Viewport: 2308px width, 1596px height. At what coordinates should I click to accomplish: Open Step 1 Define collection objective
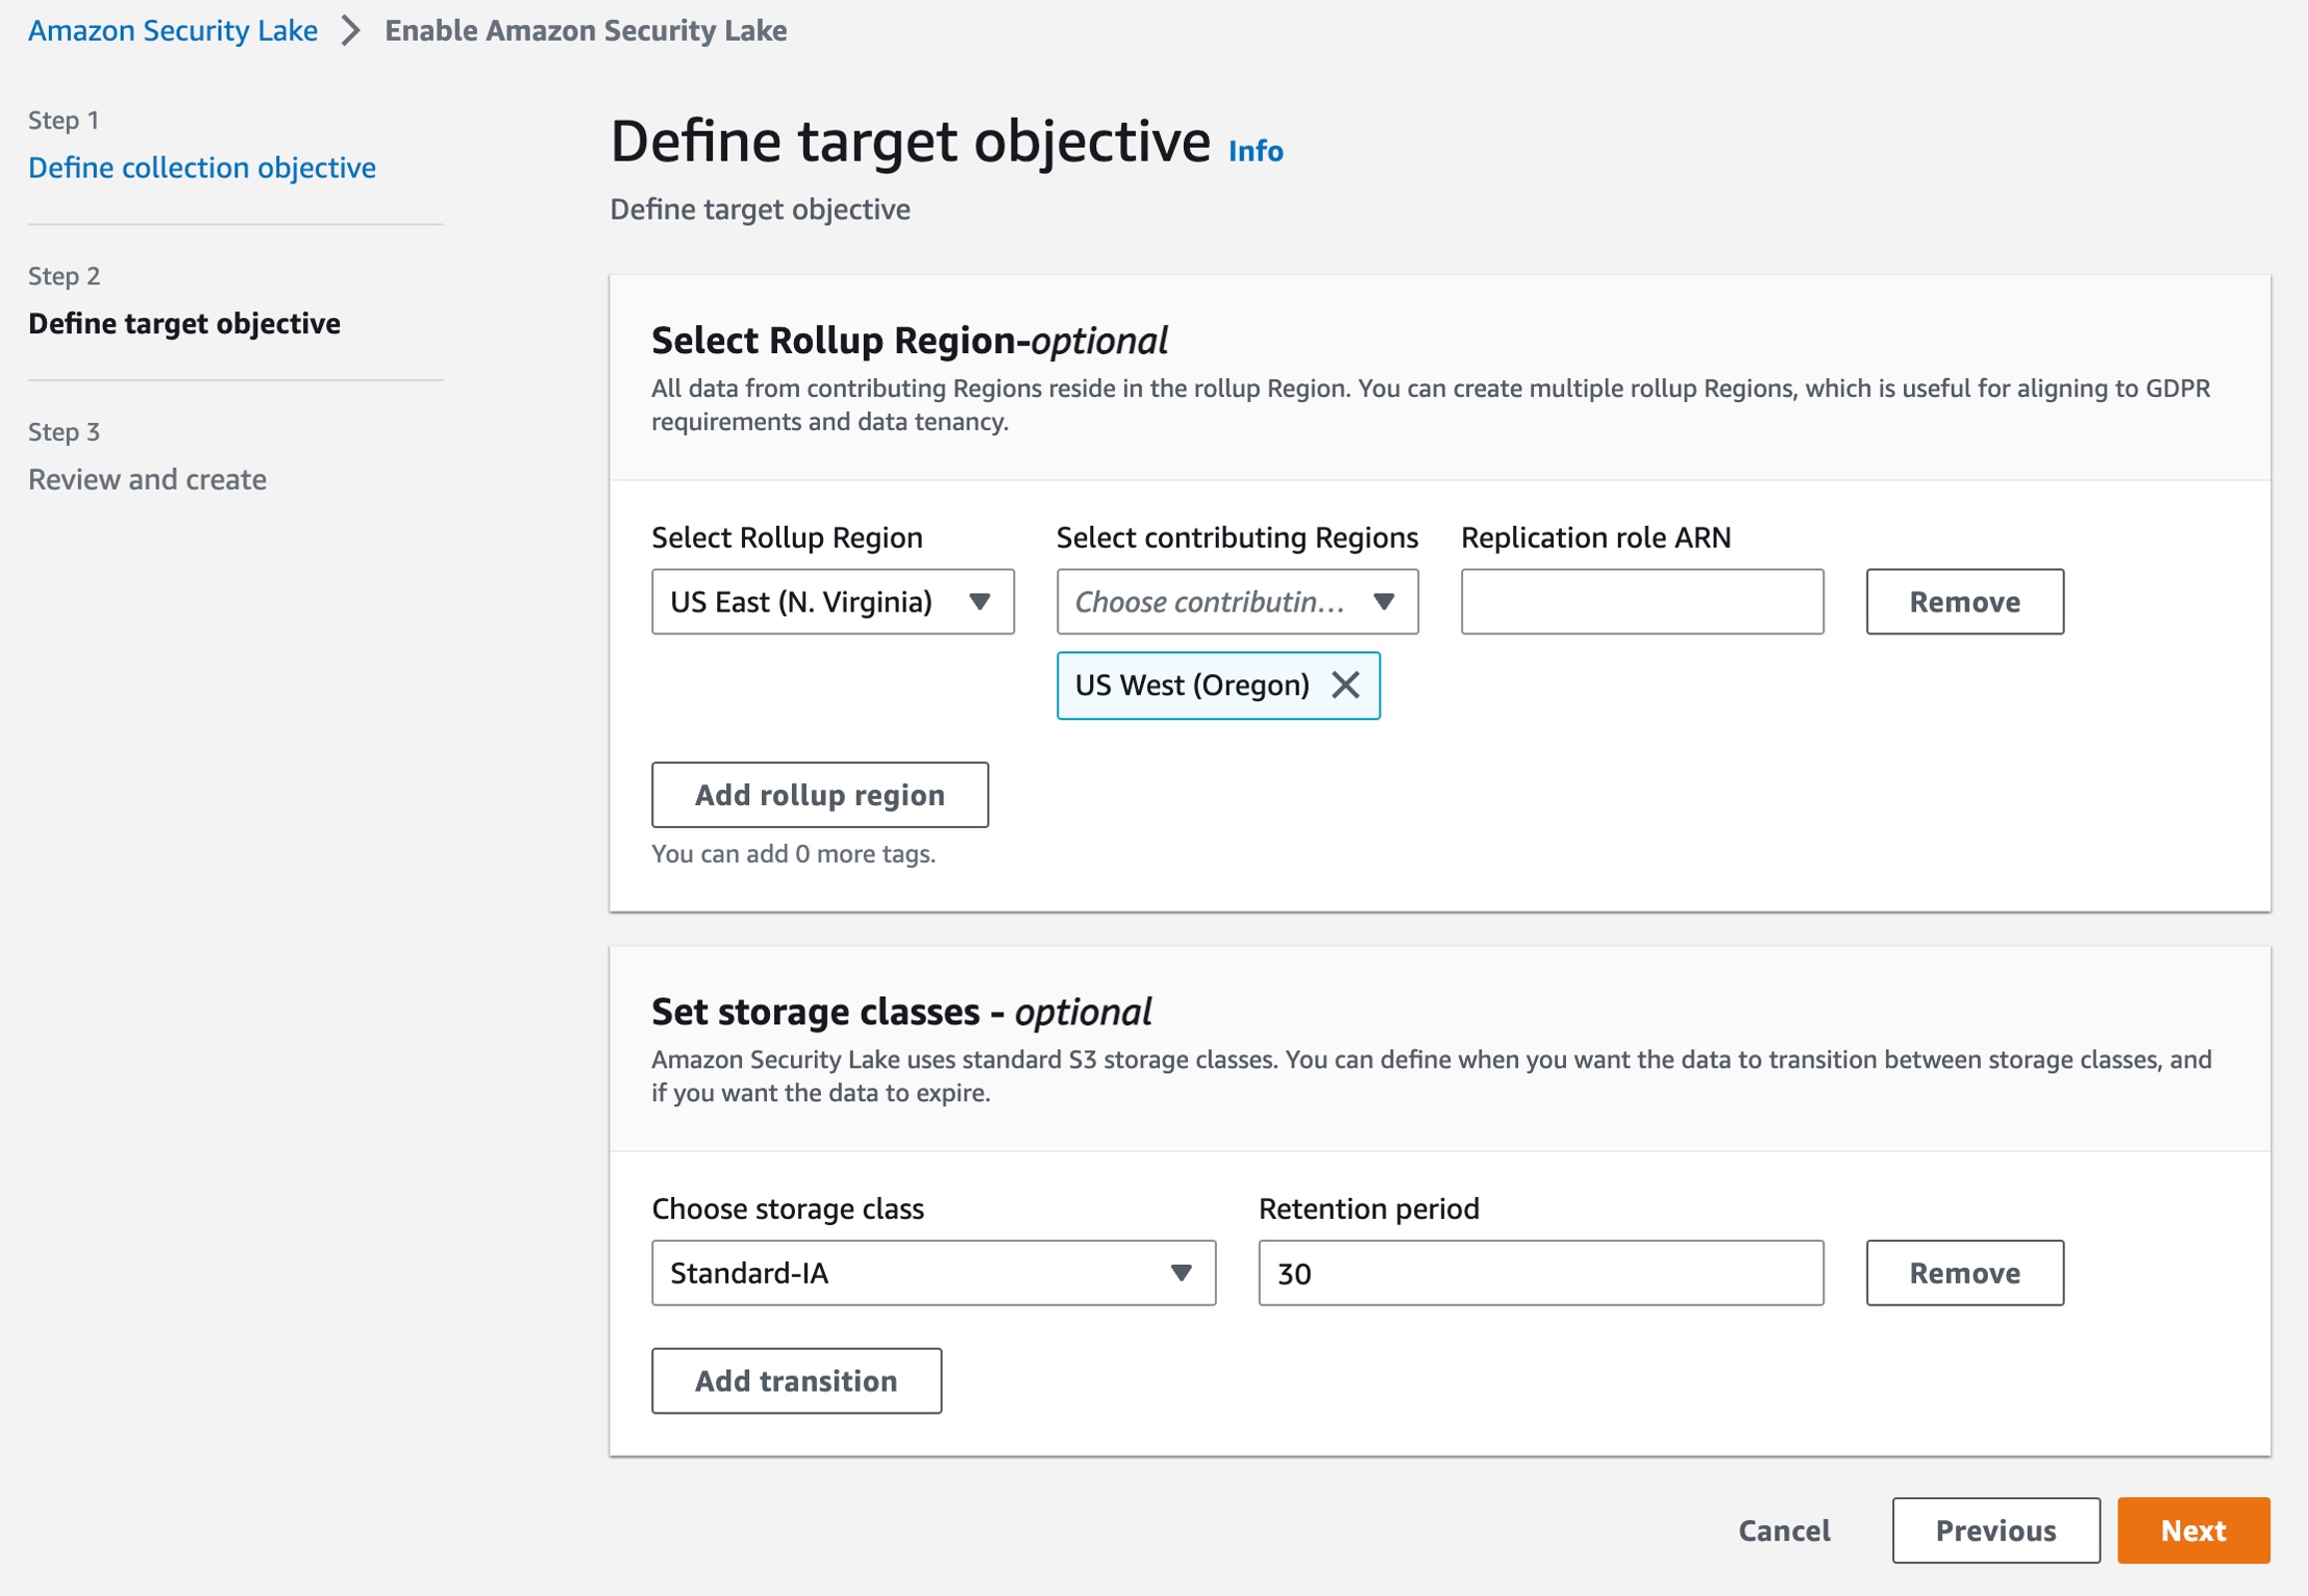click(x=202, y=167)
